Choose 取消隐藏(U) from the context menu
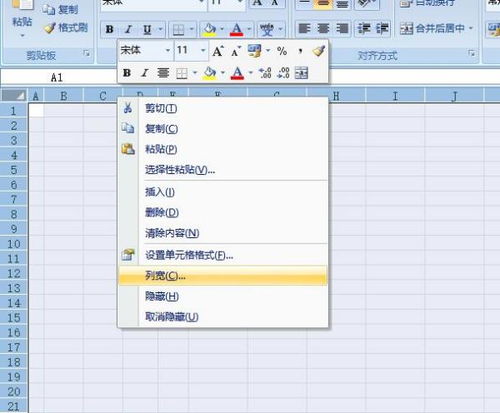The image size is (500, 413). (223, 316)
